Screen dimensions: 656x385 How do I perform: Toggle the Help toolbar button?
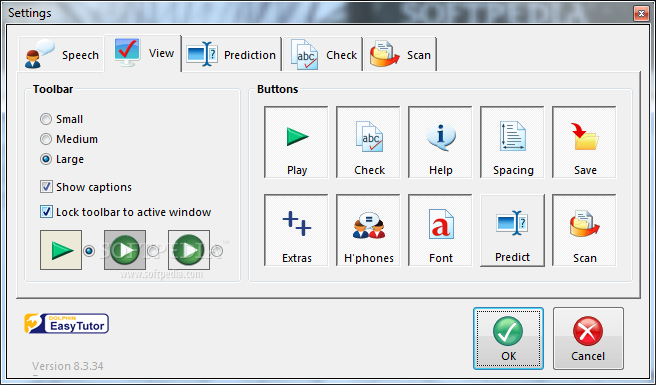[441, 142]
